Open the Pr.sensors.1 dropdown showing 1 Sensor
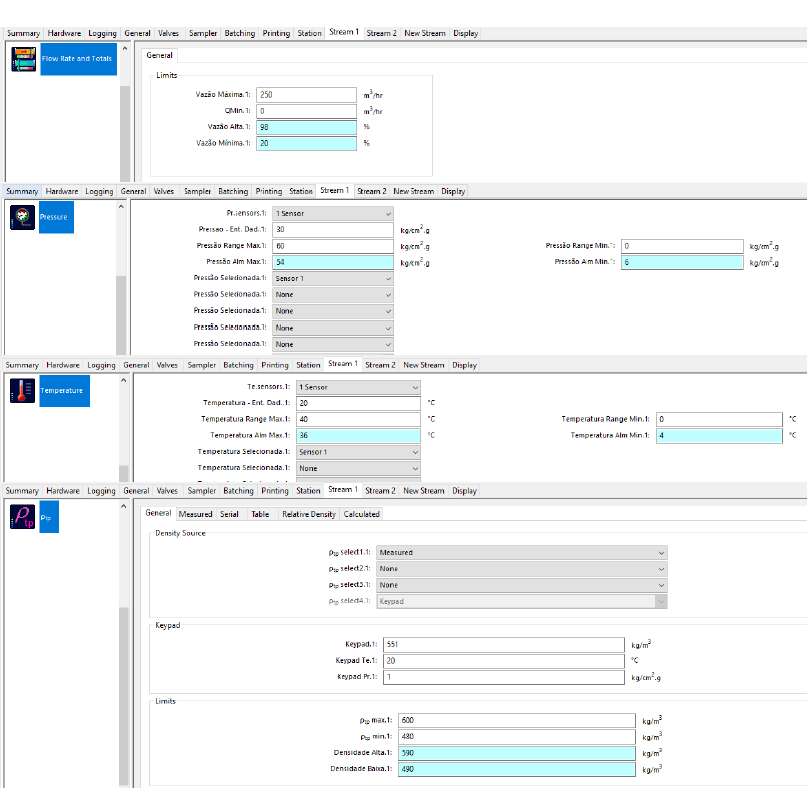 (333, 213)
